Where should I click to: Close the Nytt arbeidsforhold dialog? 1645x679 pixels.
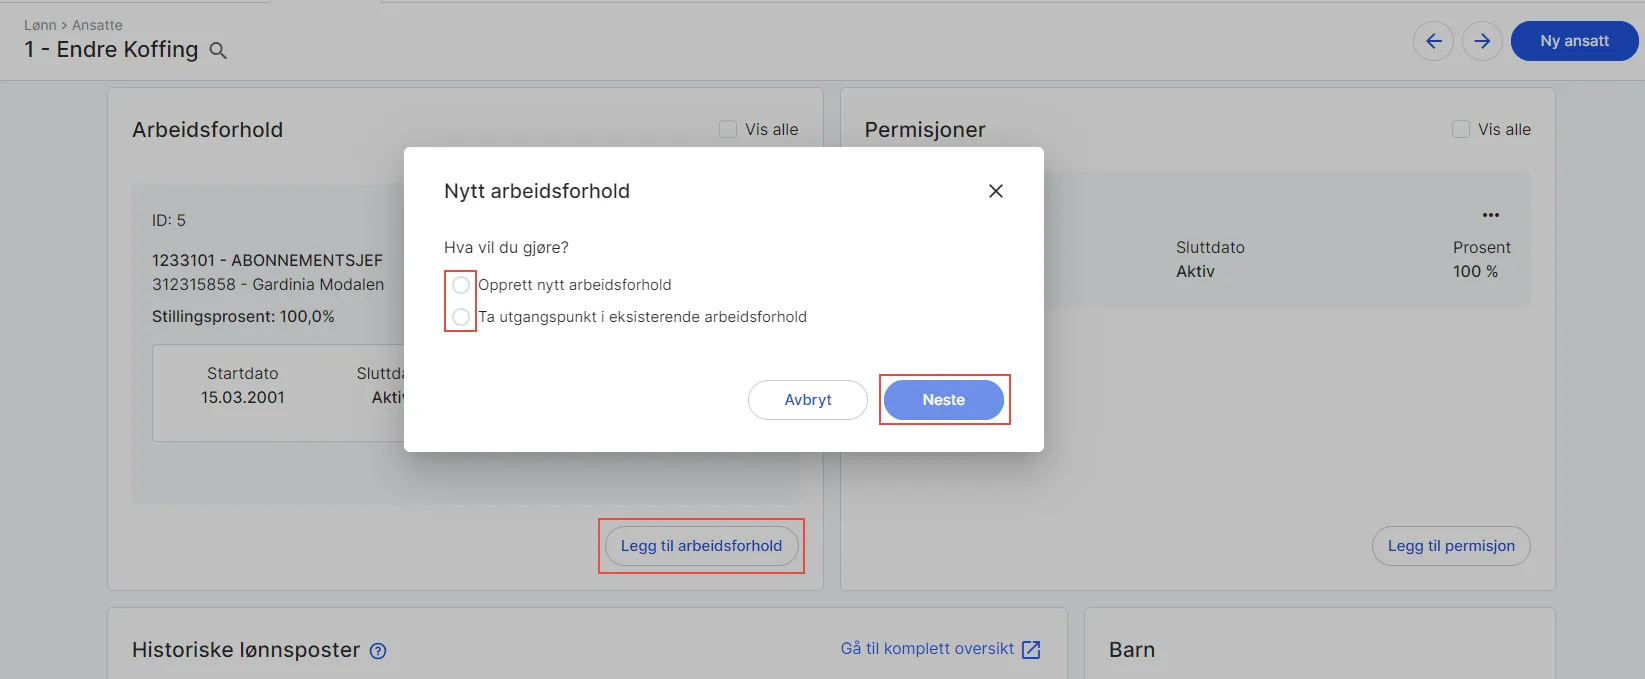(x=995, y=190)
